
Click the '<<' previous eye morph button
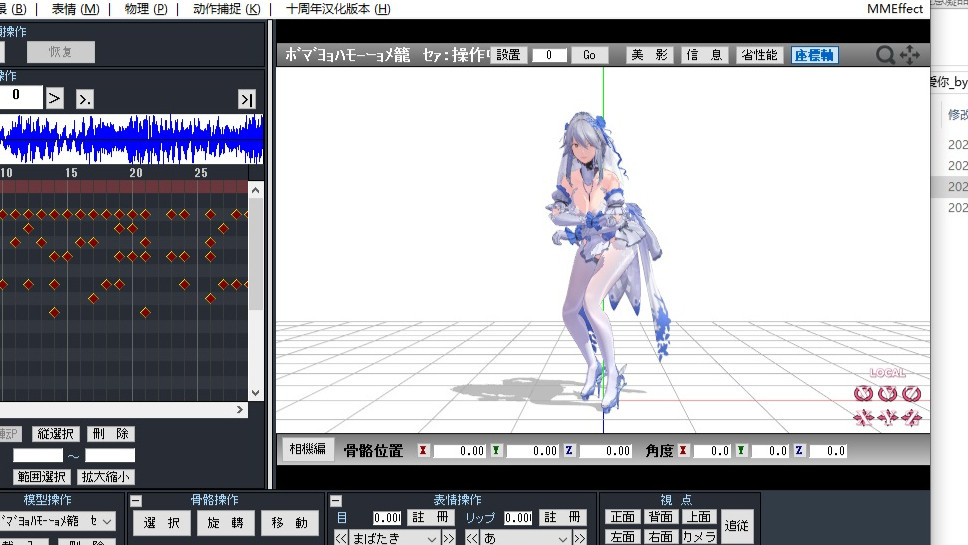pyautogui.click(x=341, y=538)
